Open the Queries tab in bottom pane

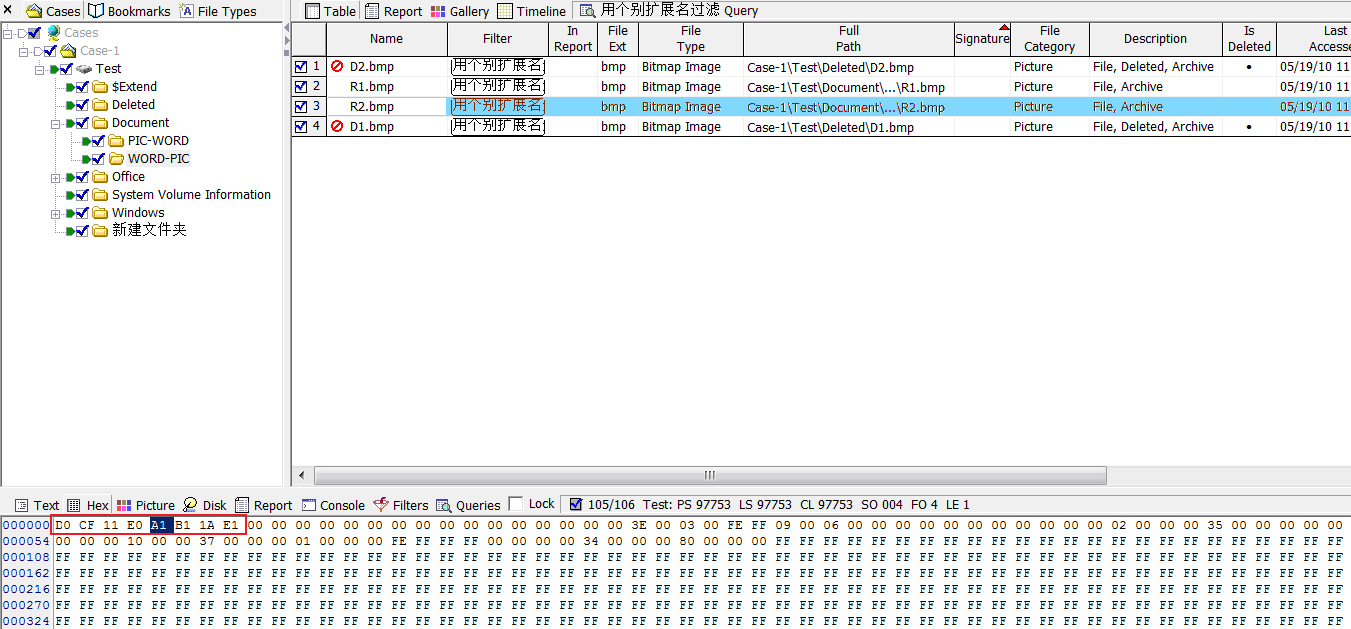(468, 505)
